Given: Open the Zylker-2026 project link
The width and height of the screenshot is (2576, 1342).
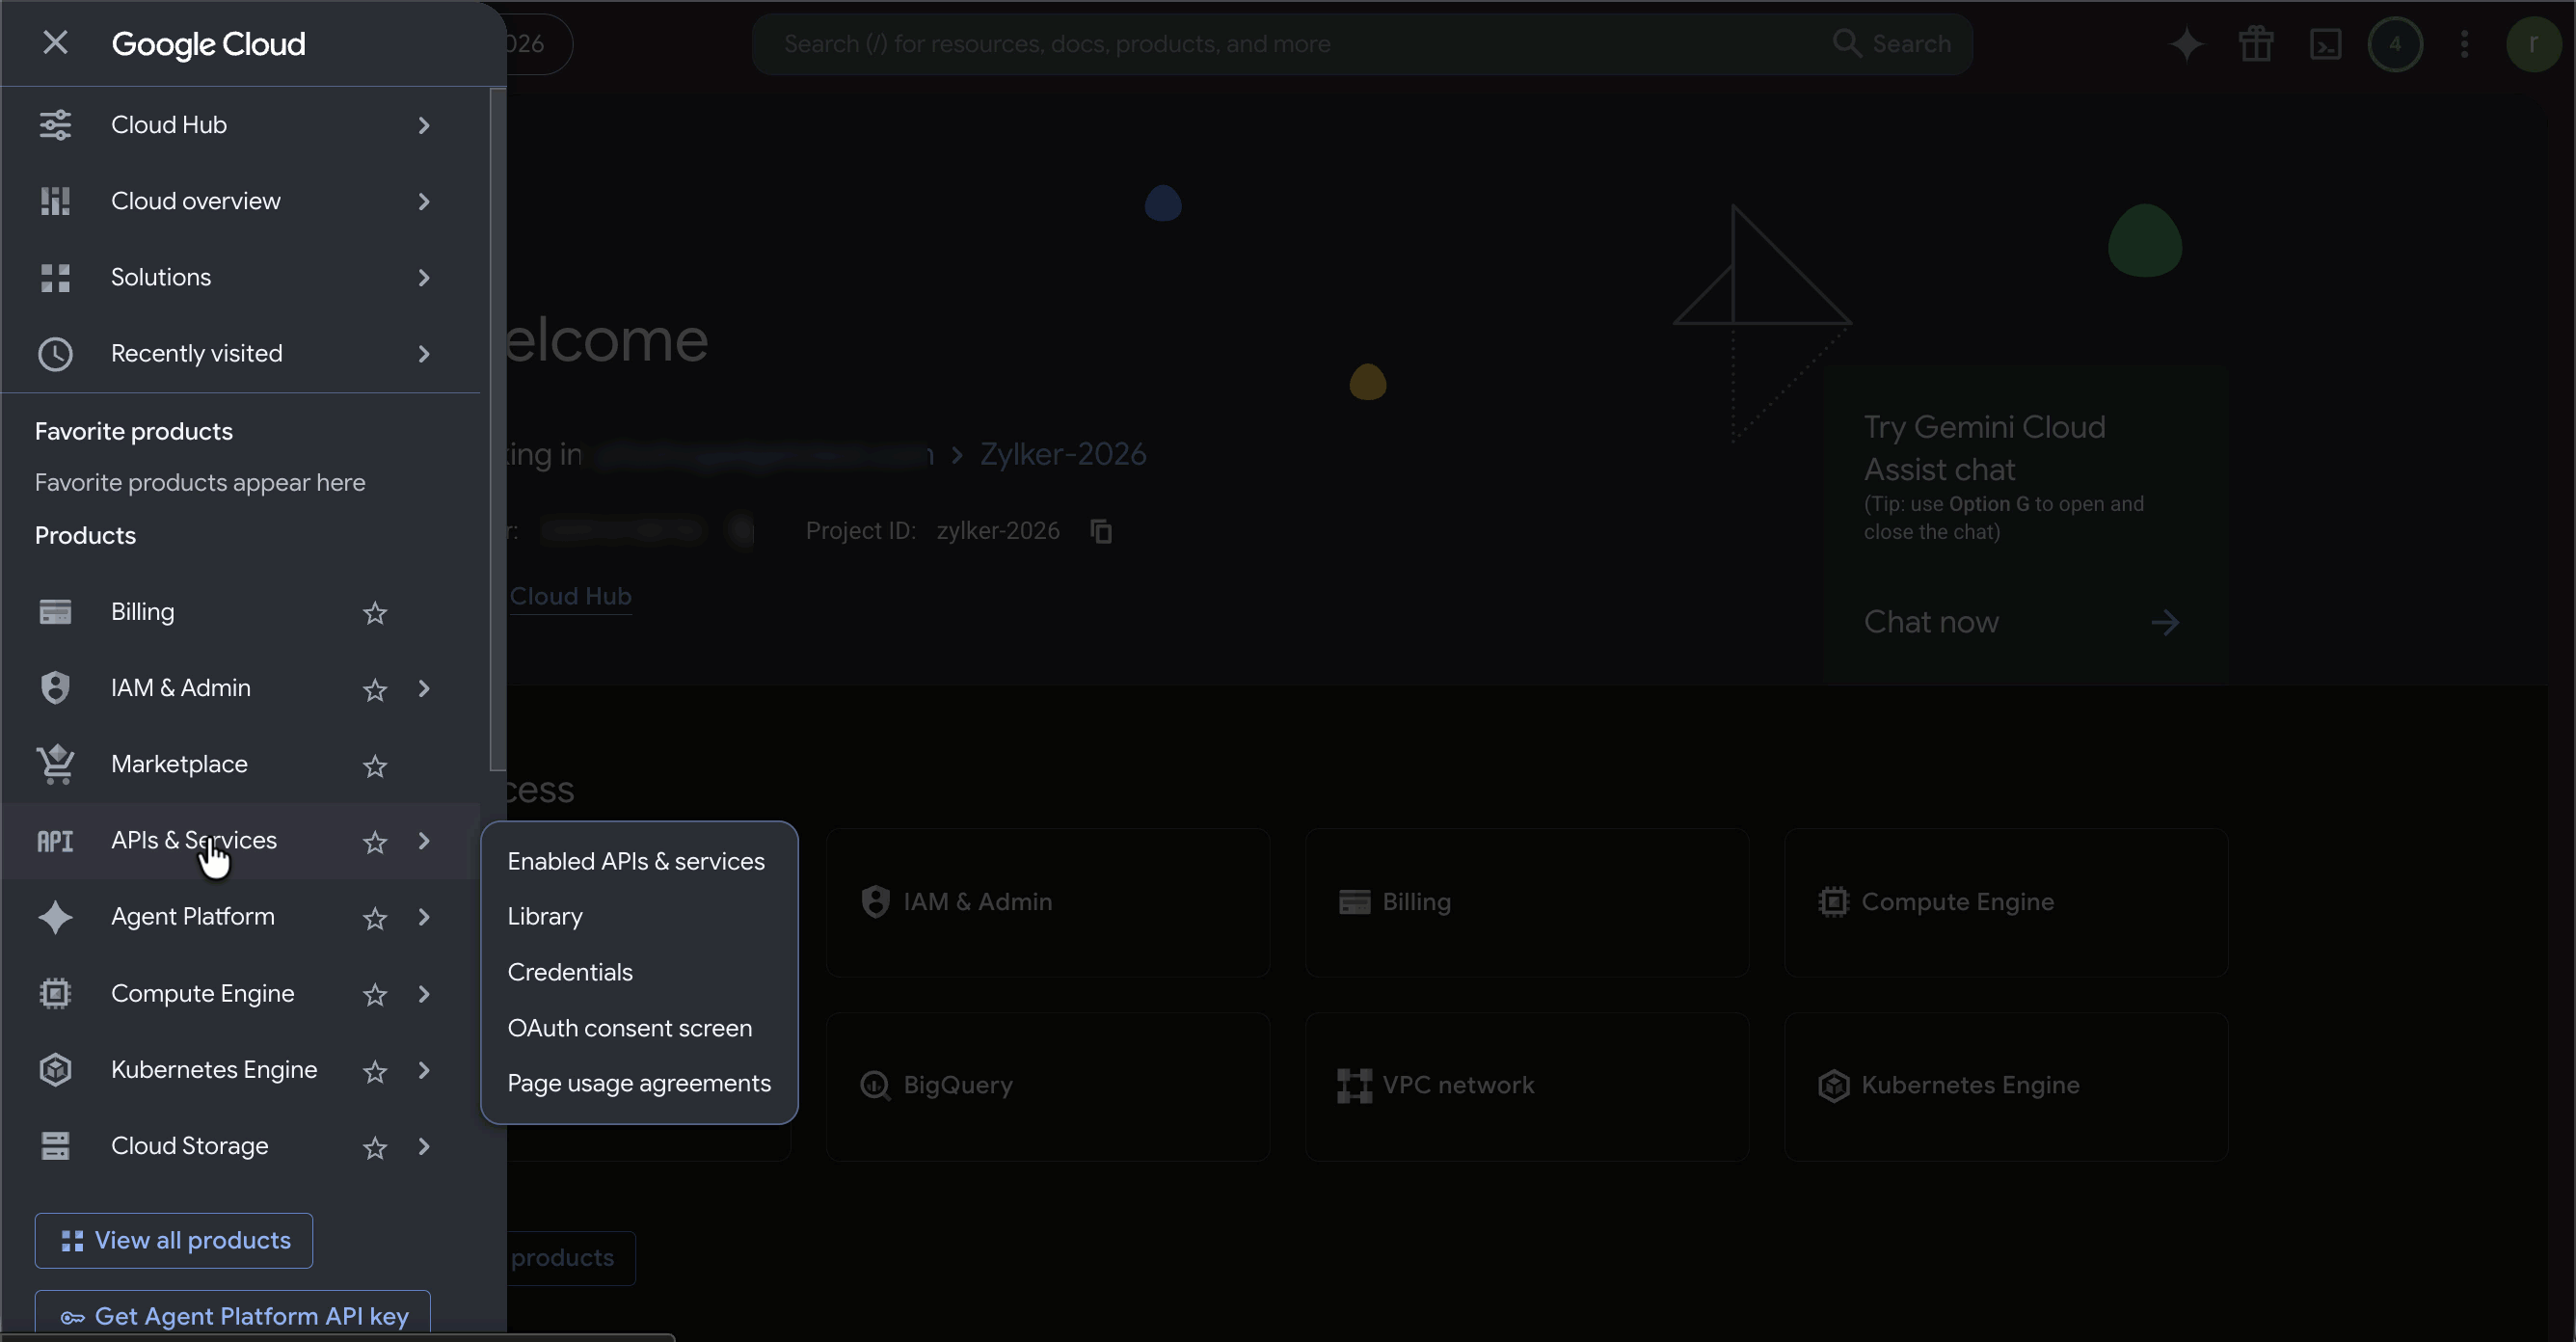Looking at the screenshot, I should click(x=1063, y=455).
